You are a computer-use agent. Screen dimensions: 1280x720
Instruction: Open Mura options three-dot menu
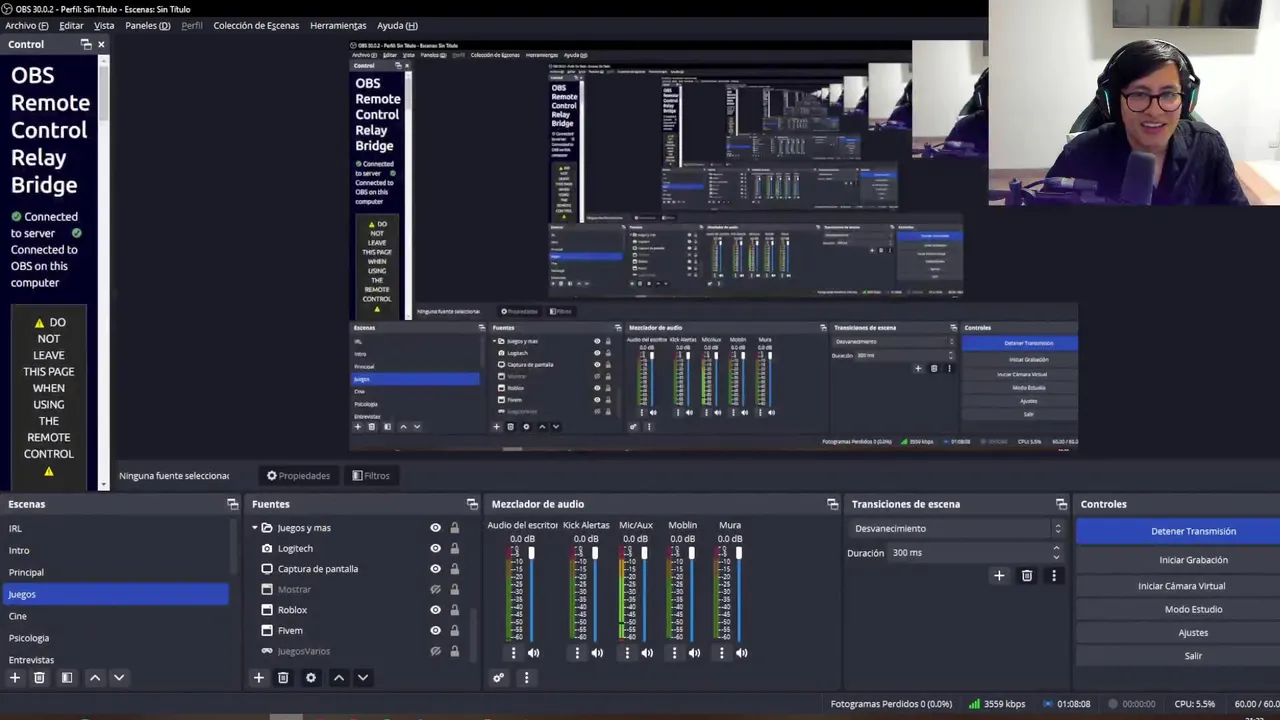722,653
